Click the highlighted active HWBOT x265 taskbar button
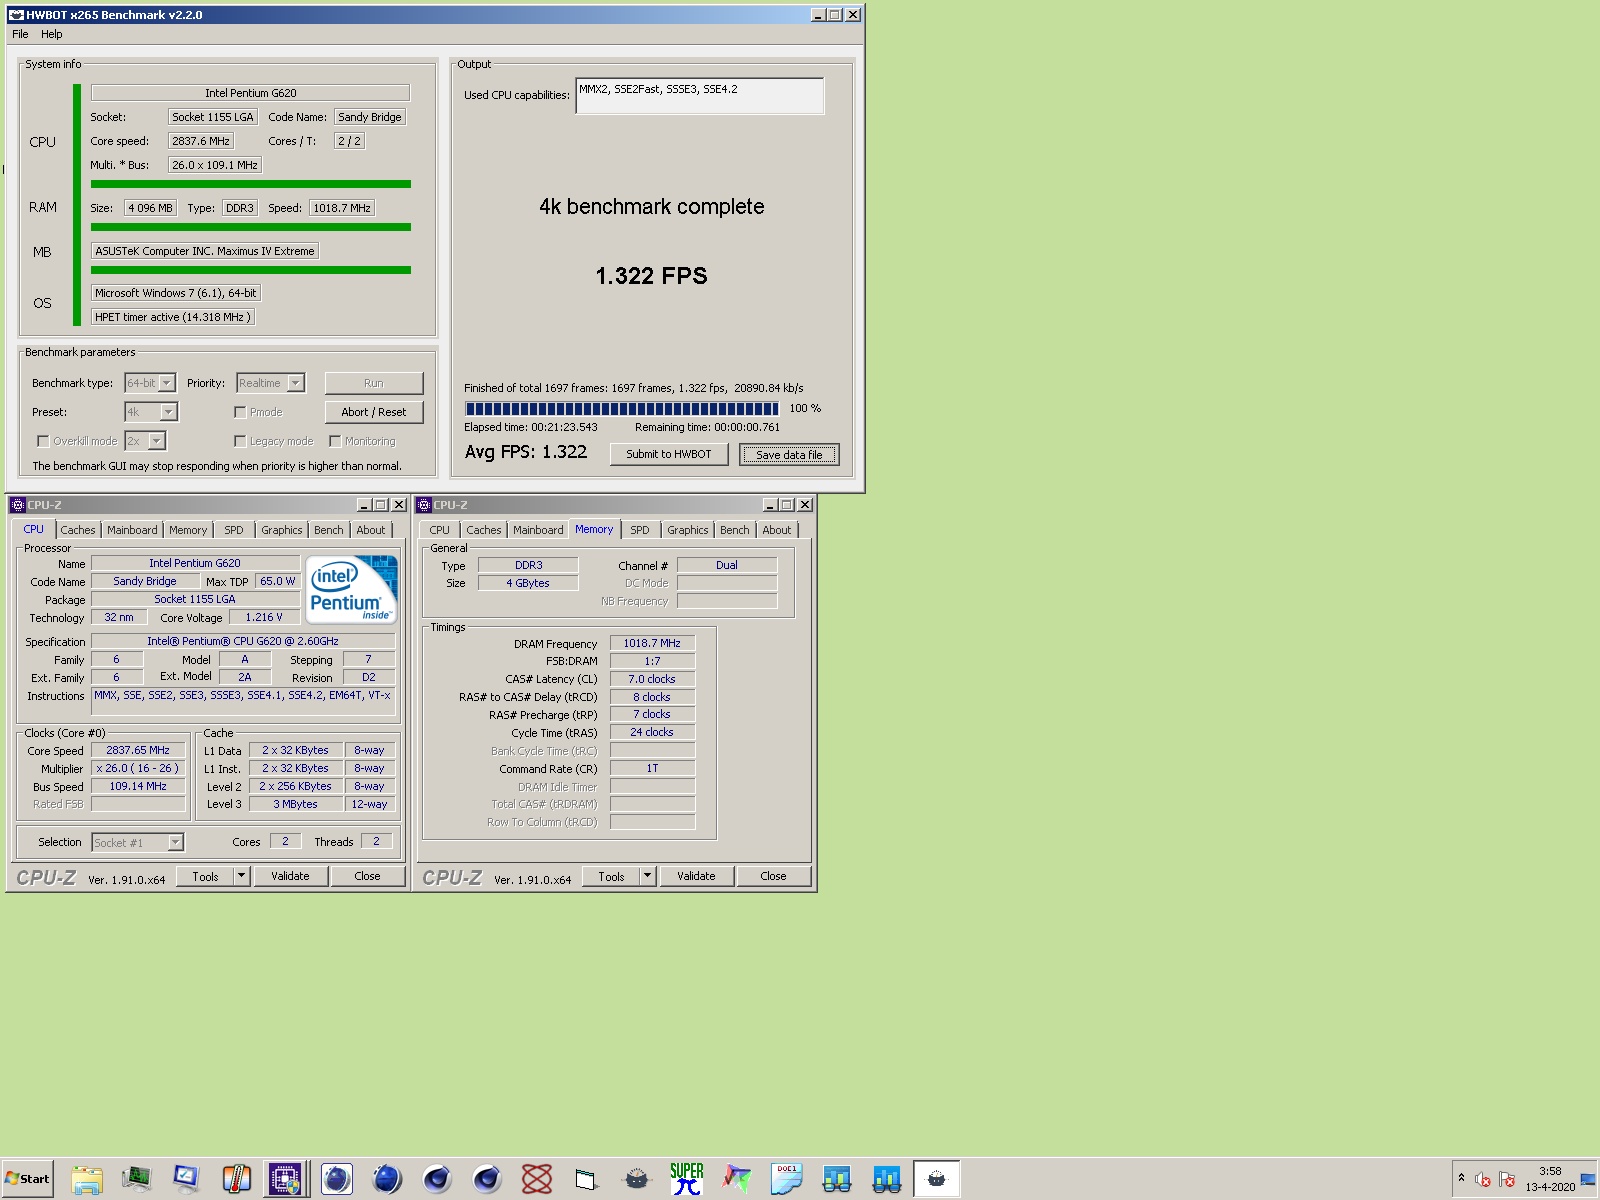Viewport: 1600px width, 1200px height. point(937,1179)
